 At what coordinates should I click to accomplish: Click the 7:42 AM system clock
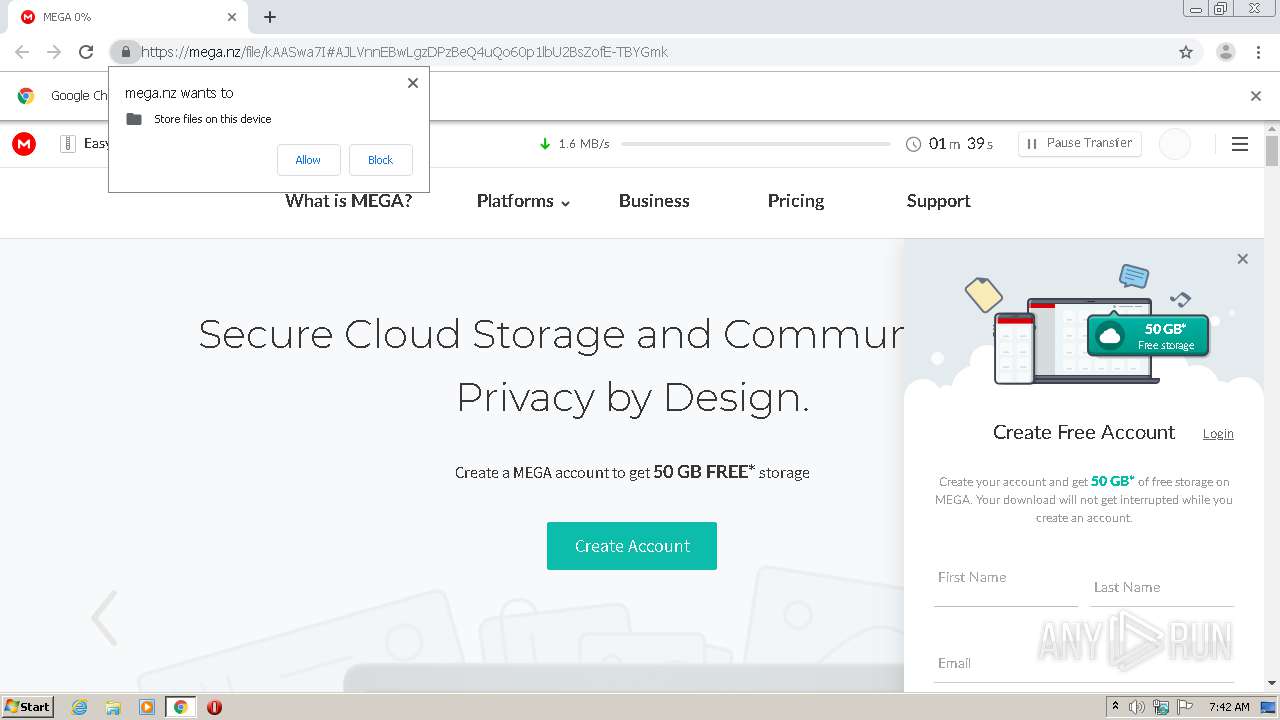(1229, 707)
